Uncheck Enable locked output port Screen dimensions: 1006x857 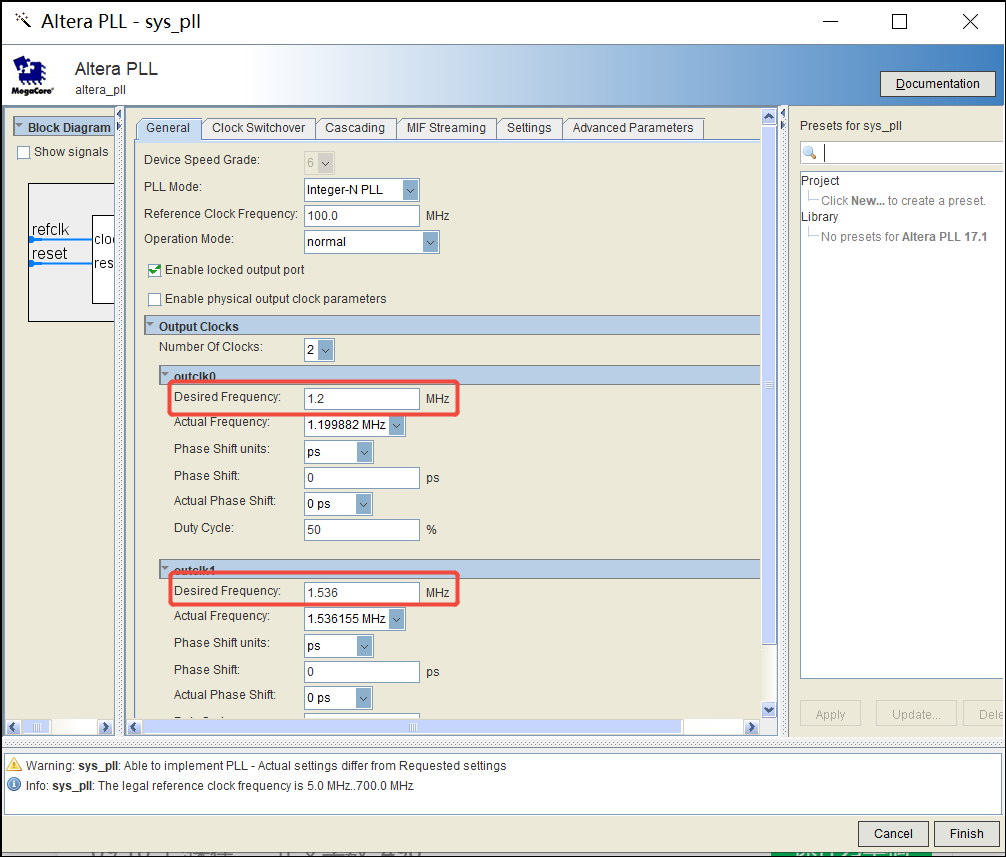coord(154,270)
